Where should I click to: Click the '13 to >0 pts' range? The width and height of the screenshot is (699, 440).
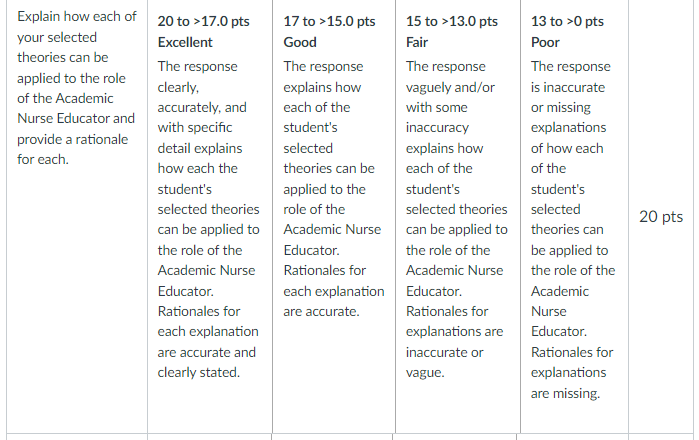[x=567, y=21]
